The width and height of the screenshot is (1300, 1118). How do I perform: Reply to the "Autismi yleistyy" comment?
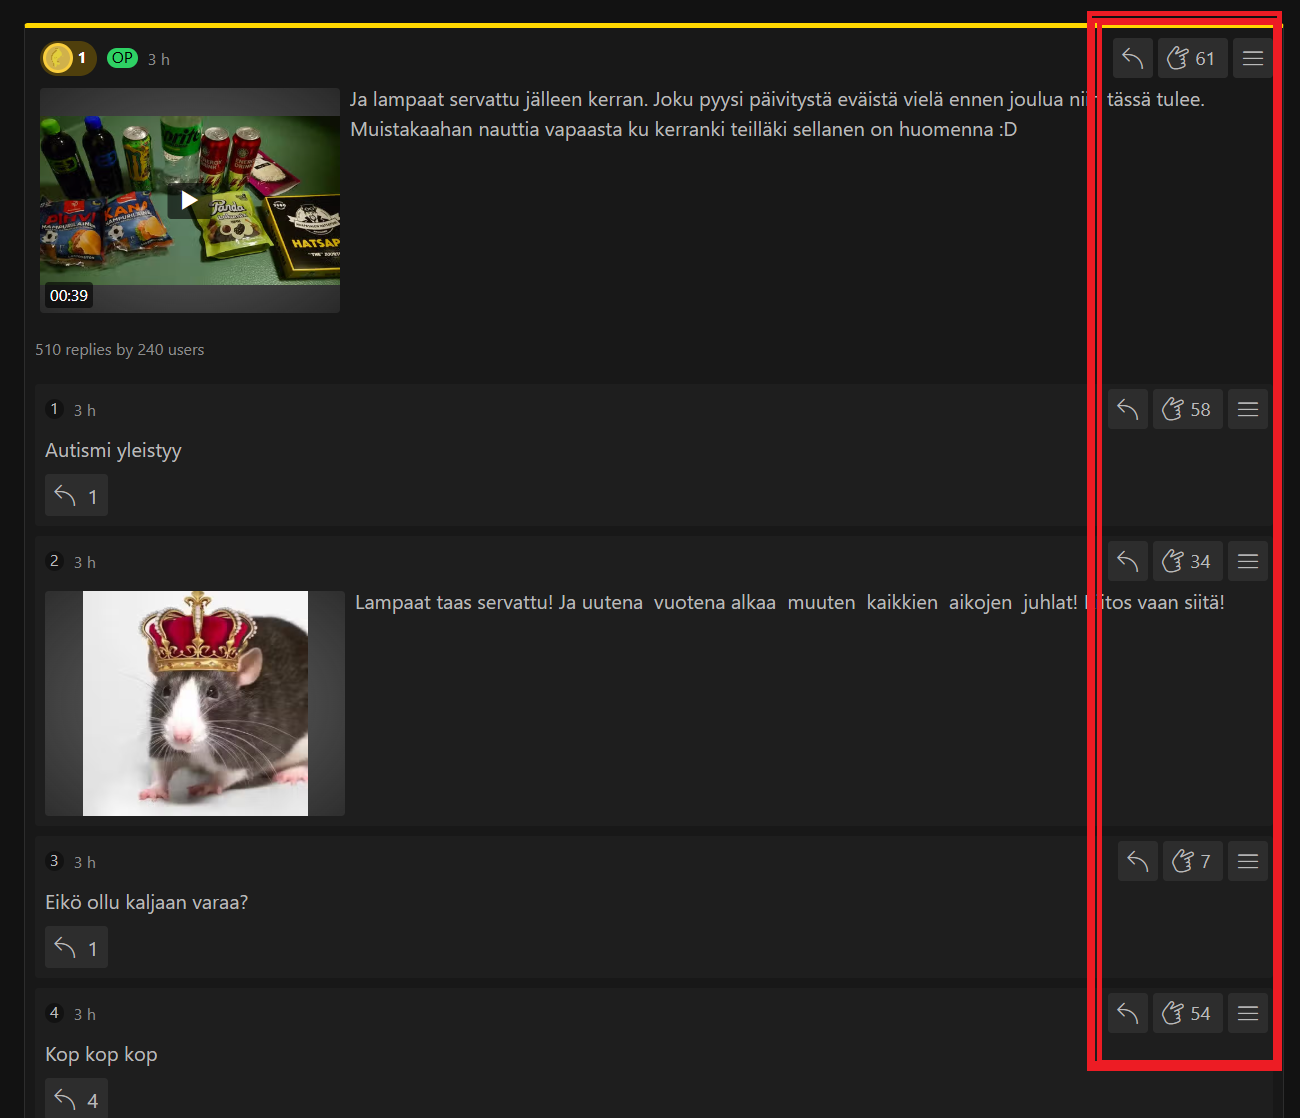pyautogui.click(x=1127, y=410)
